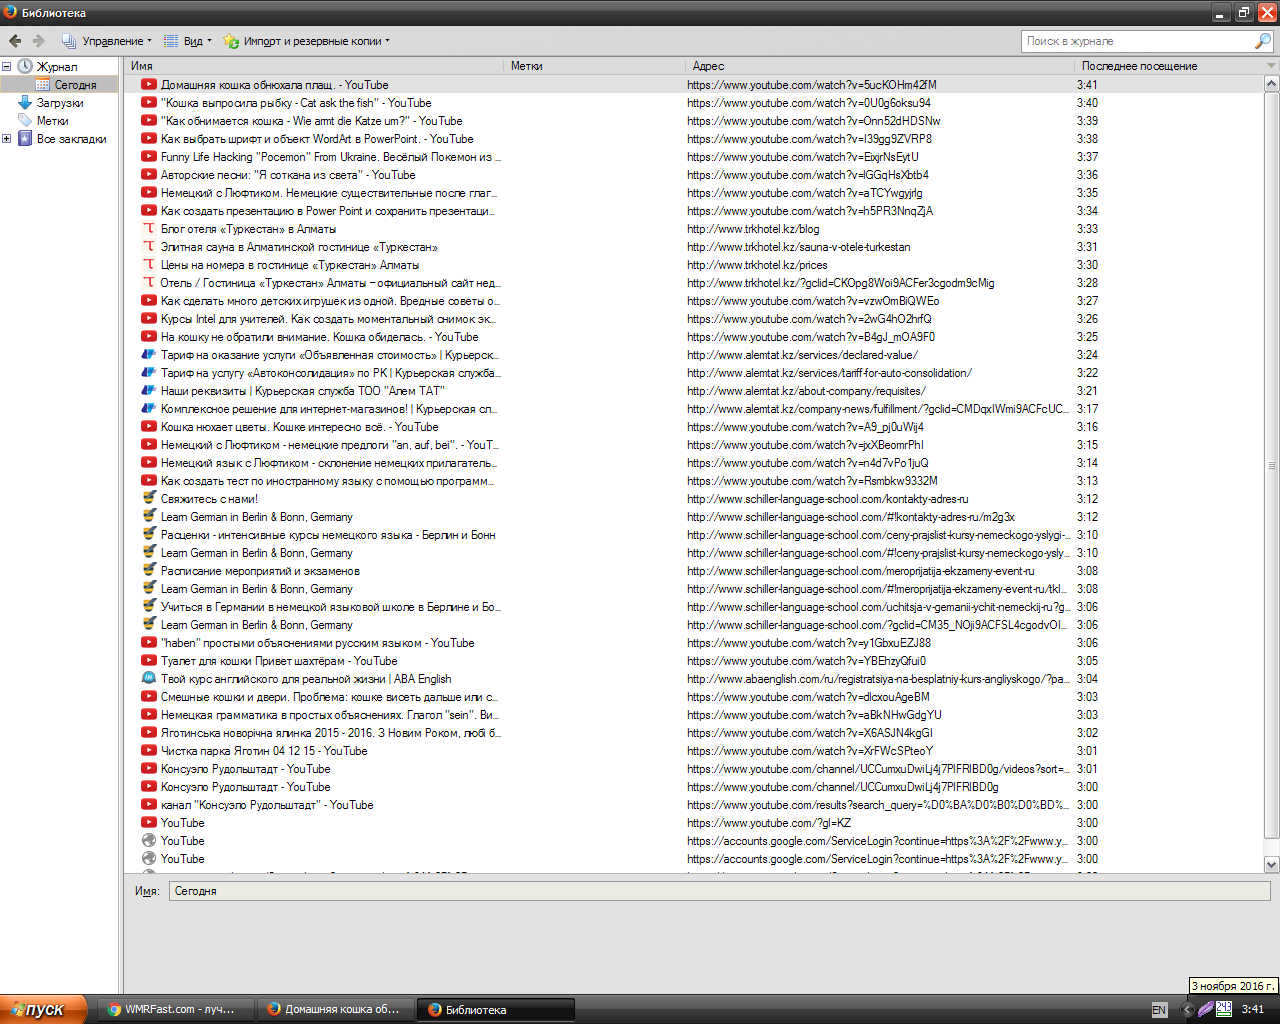The height and width of the screenshot is (1024, 1280).
Task: Open the Управление dropdown menu
Action: (x=107, y=41)
